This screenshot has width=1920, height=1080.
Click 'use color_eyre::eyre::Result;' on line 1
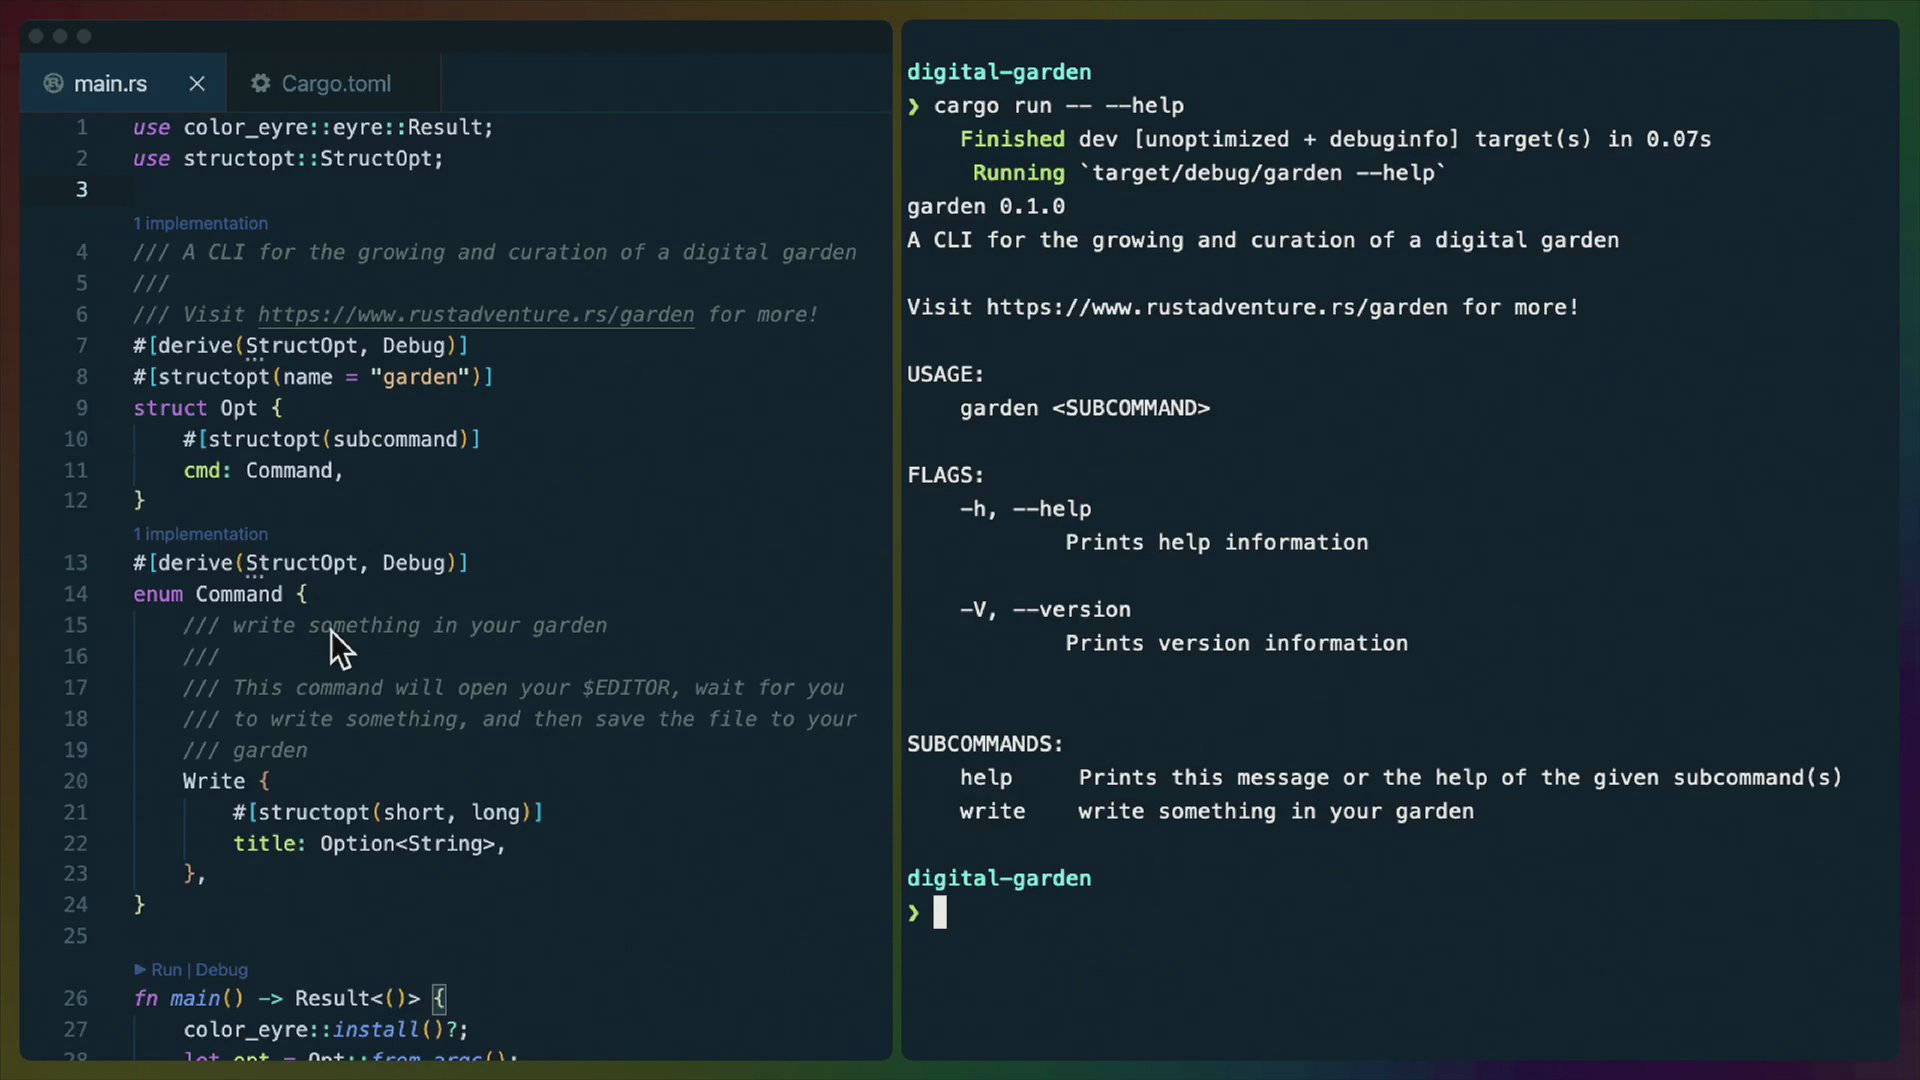coord(313,128)
